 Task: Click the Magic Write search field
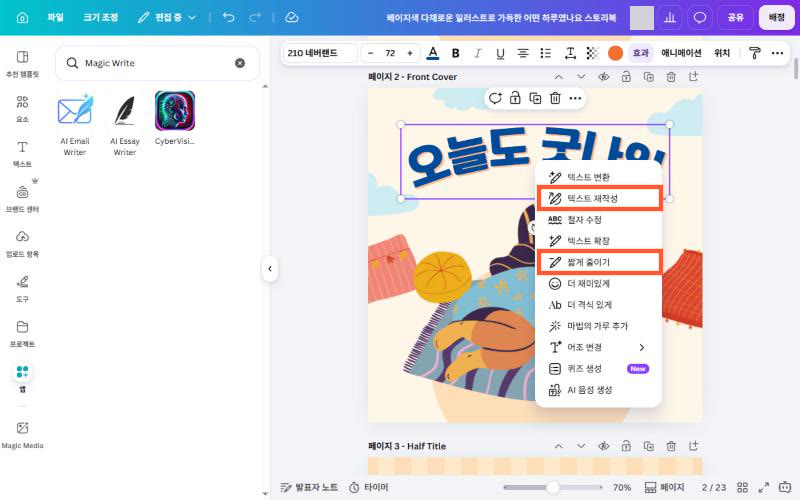coord(157,63)
